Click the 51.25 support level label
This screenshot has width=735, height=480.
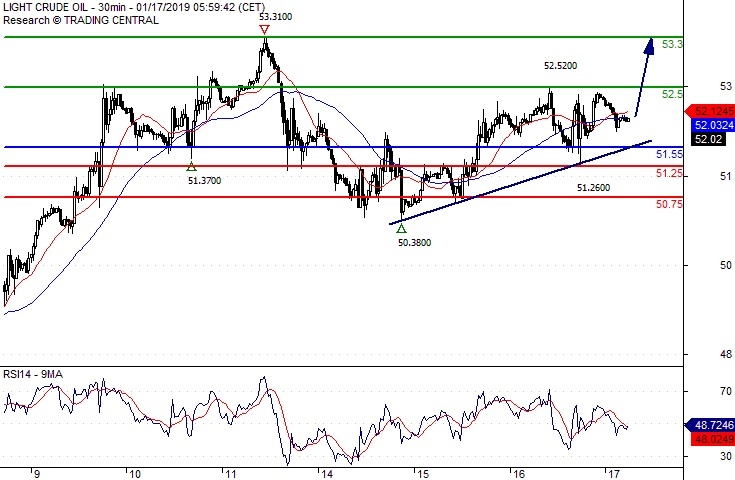tap(669, 174)
